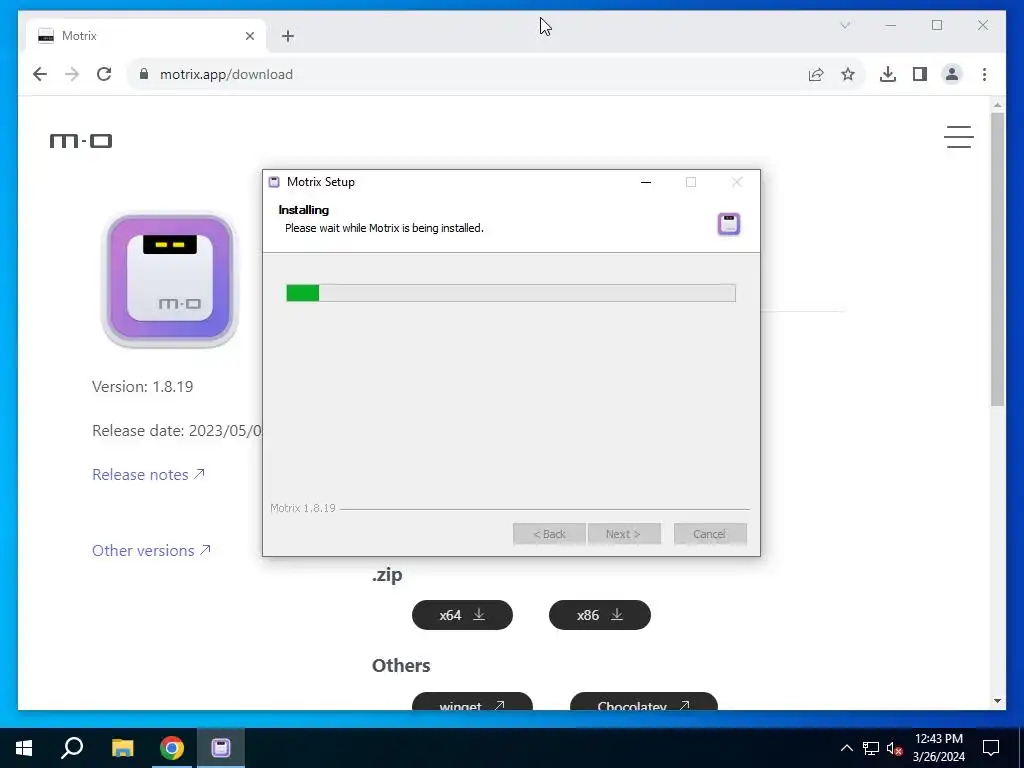The height and width of the screenshot is (768, 1024).
Task: Click the installer progress bar
Action: (x=511, y=293)
